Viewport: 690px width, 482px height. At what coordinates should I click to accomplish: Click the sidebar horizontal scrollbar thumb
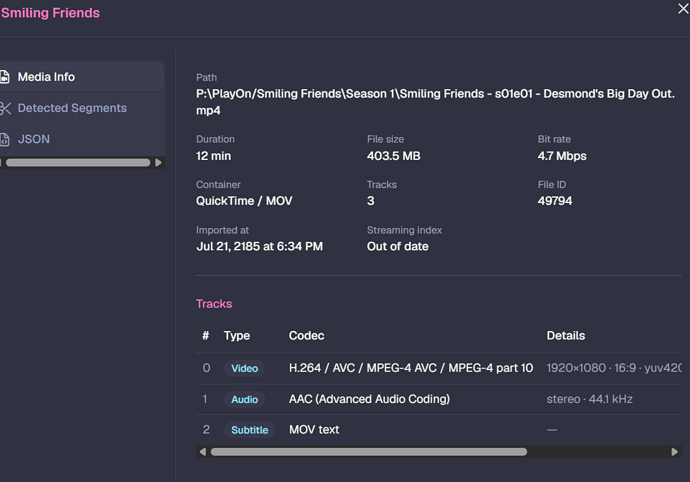pos(78,163)
